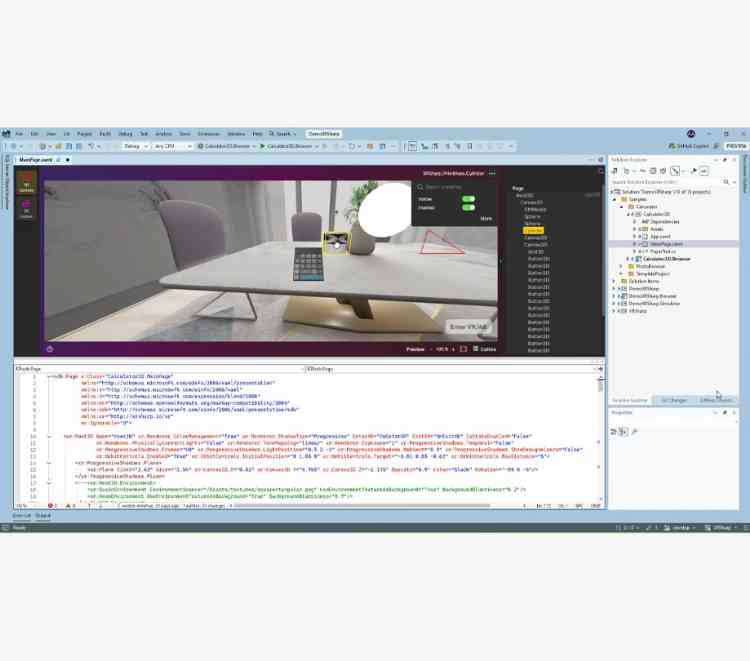Click the categorized icon in Properties panel

(x=613, y=431)
